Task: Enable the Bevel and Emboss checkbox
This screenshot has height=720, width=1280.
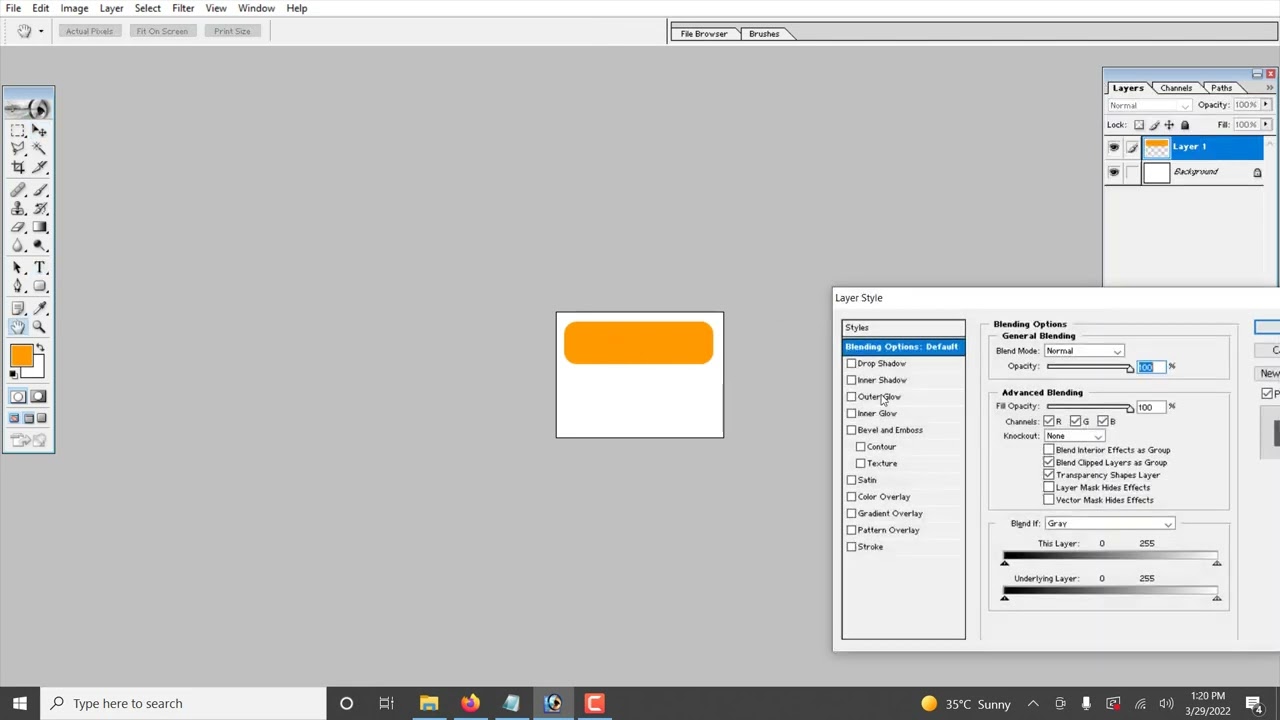Action: coord(851,430)
